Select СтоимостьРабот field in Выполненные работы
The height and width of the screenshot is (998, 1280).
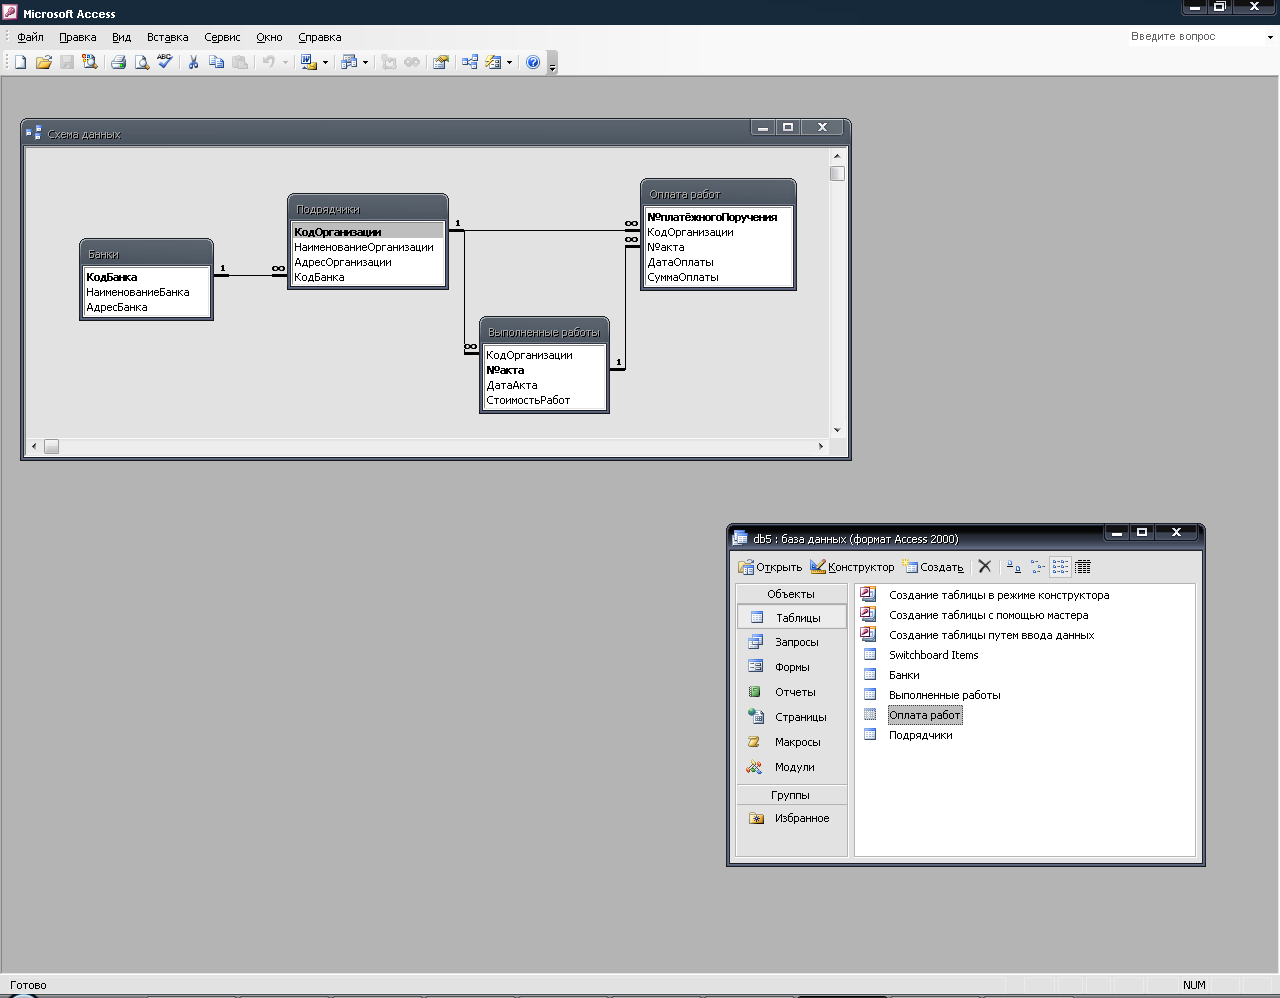[x=544, y=400]
